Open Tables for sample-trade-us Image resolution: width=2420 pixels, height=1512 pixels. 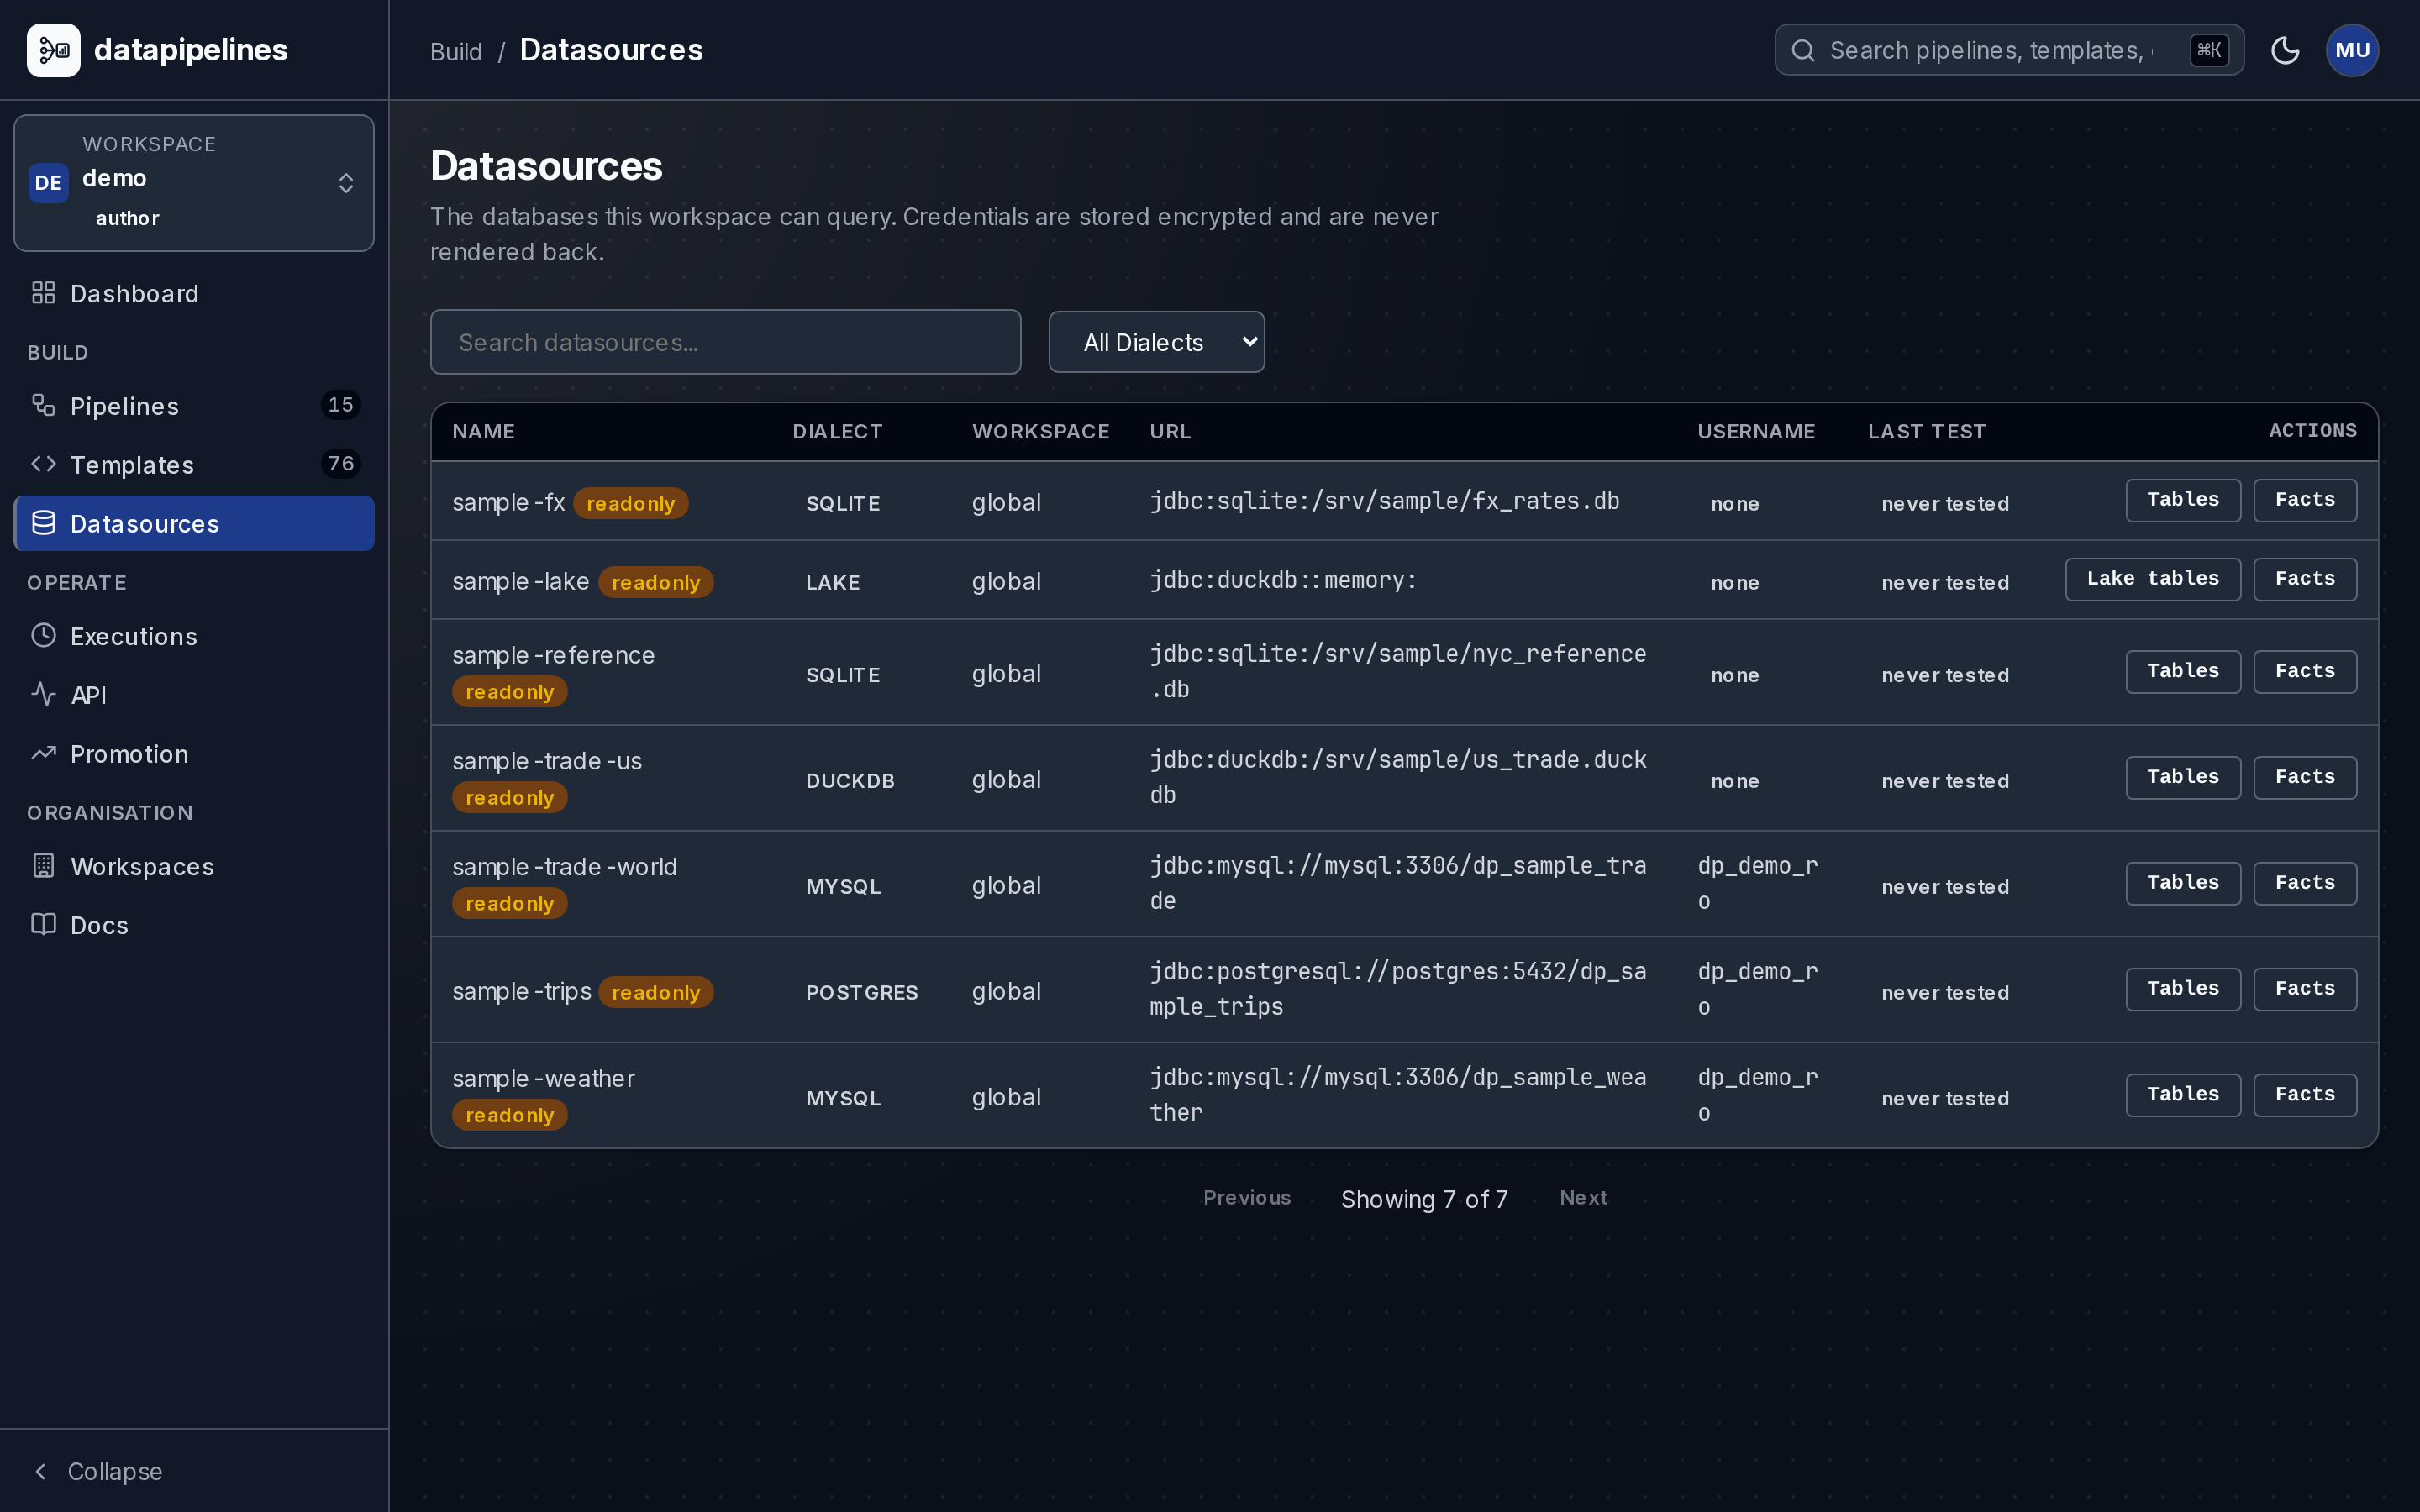pos(2183,778)
